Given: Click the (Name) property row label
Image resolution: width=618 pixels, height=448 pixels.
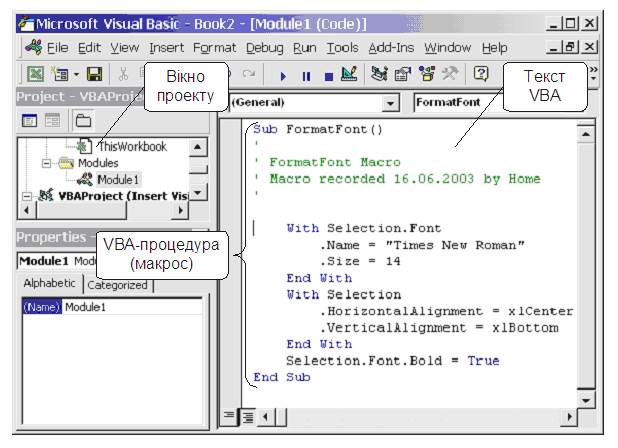Looking at the screenshot, I should pos(42,307).
